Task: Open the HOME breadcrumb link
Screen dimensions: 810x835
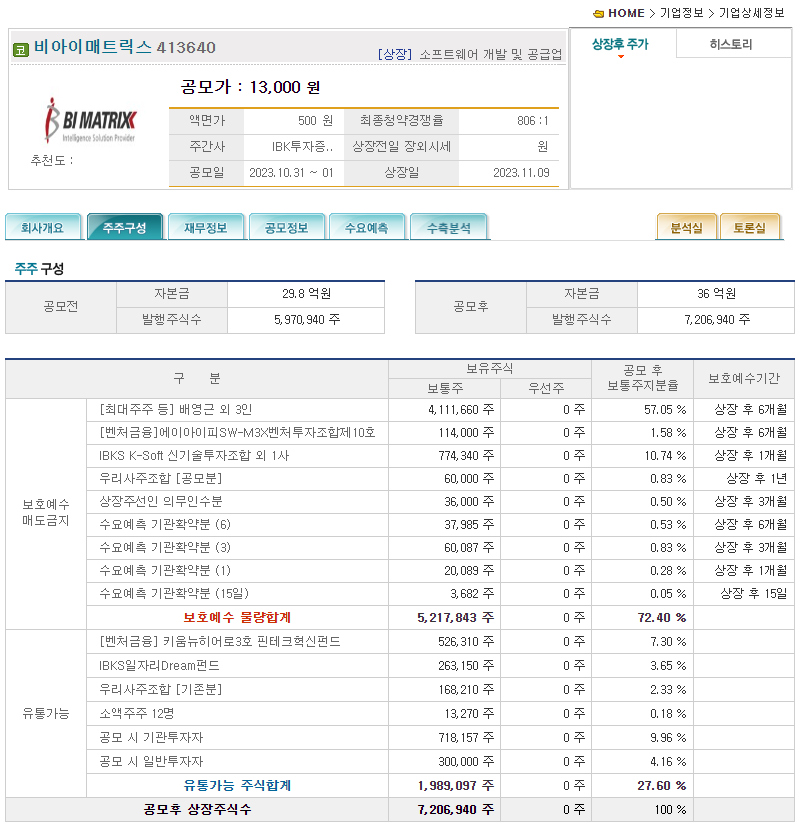Action: click(626, 13)
